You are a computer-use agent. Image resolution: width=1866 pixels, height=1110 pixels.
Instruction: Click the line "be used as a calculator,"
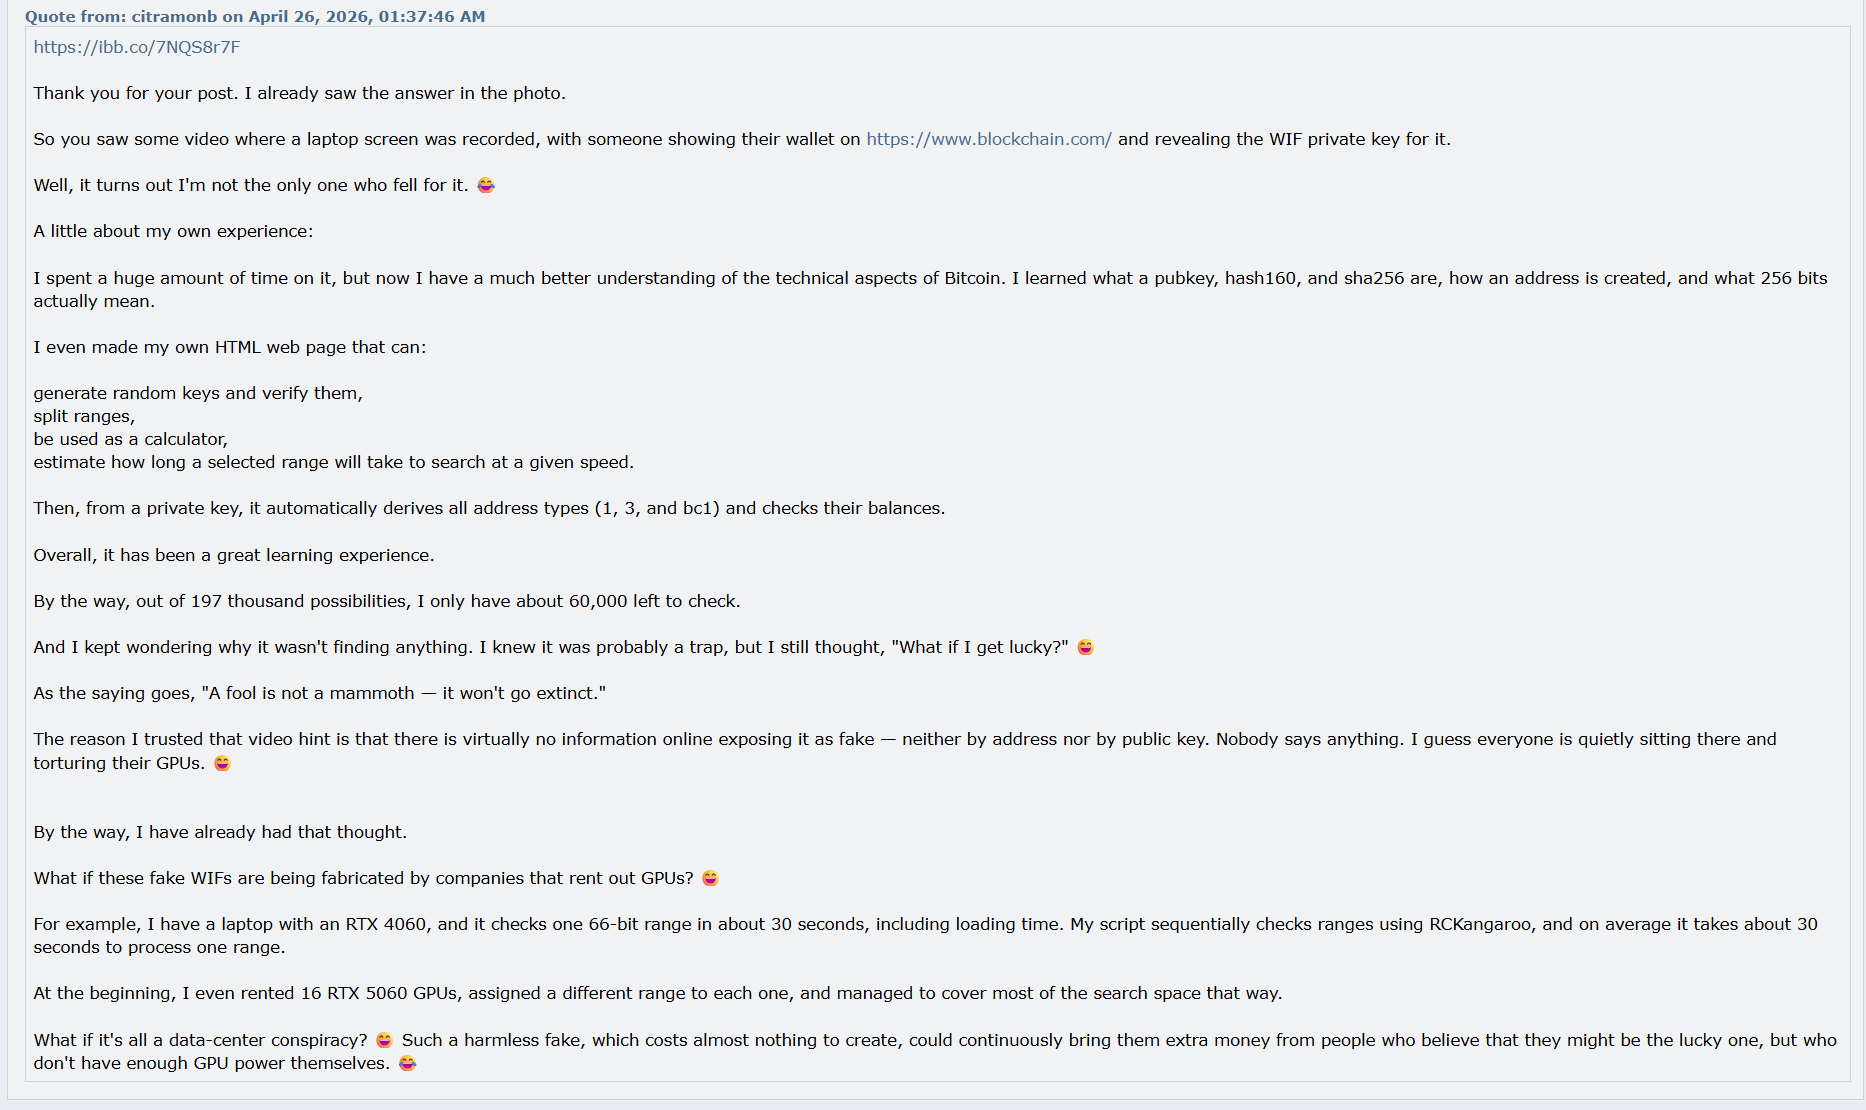pyautogui.click(x=131, y=439)
